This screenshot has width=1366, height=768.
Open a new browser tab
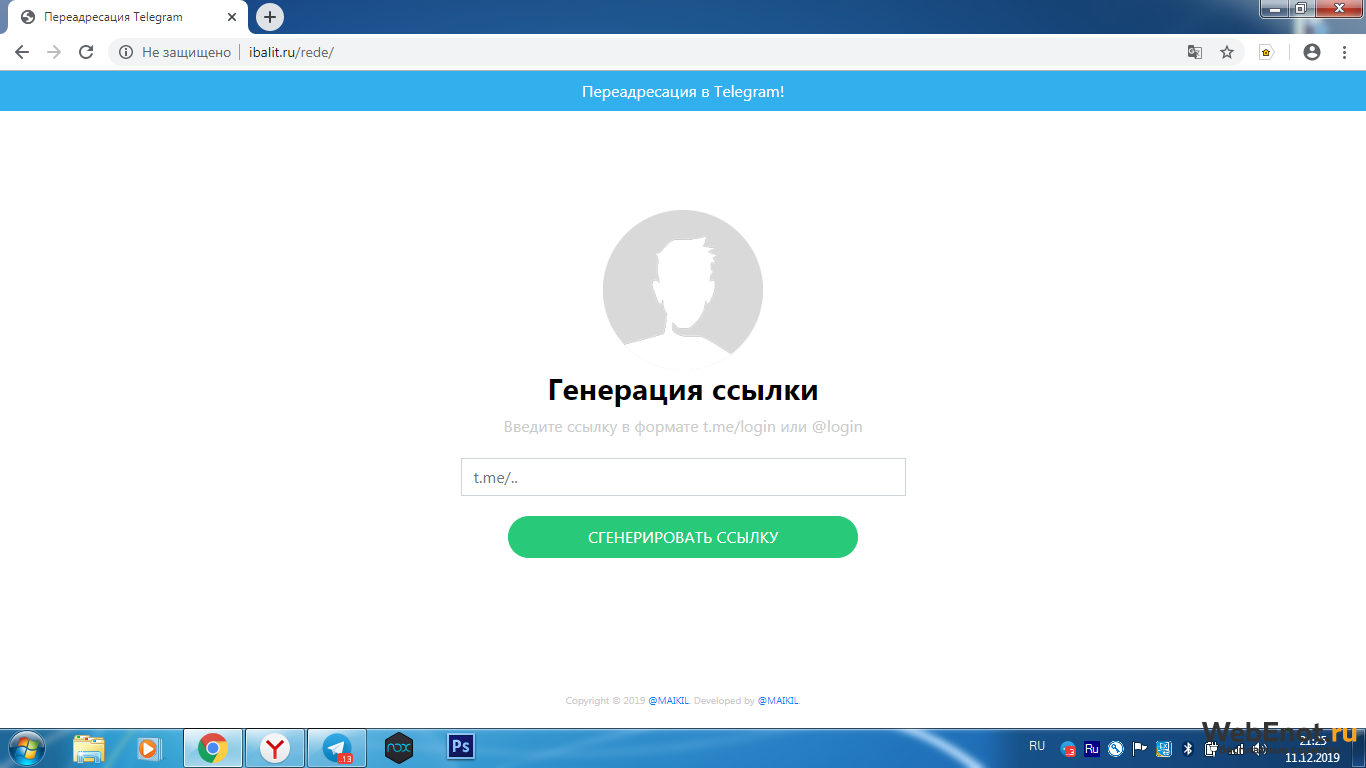pos(270,17)
